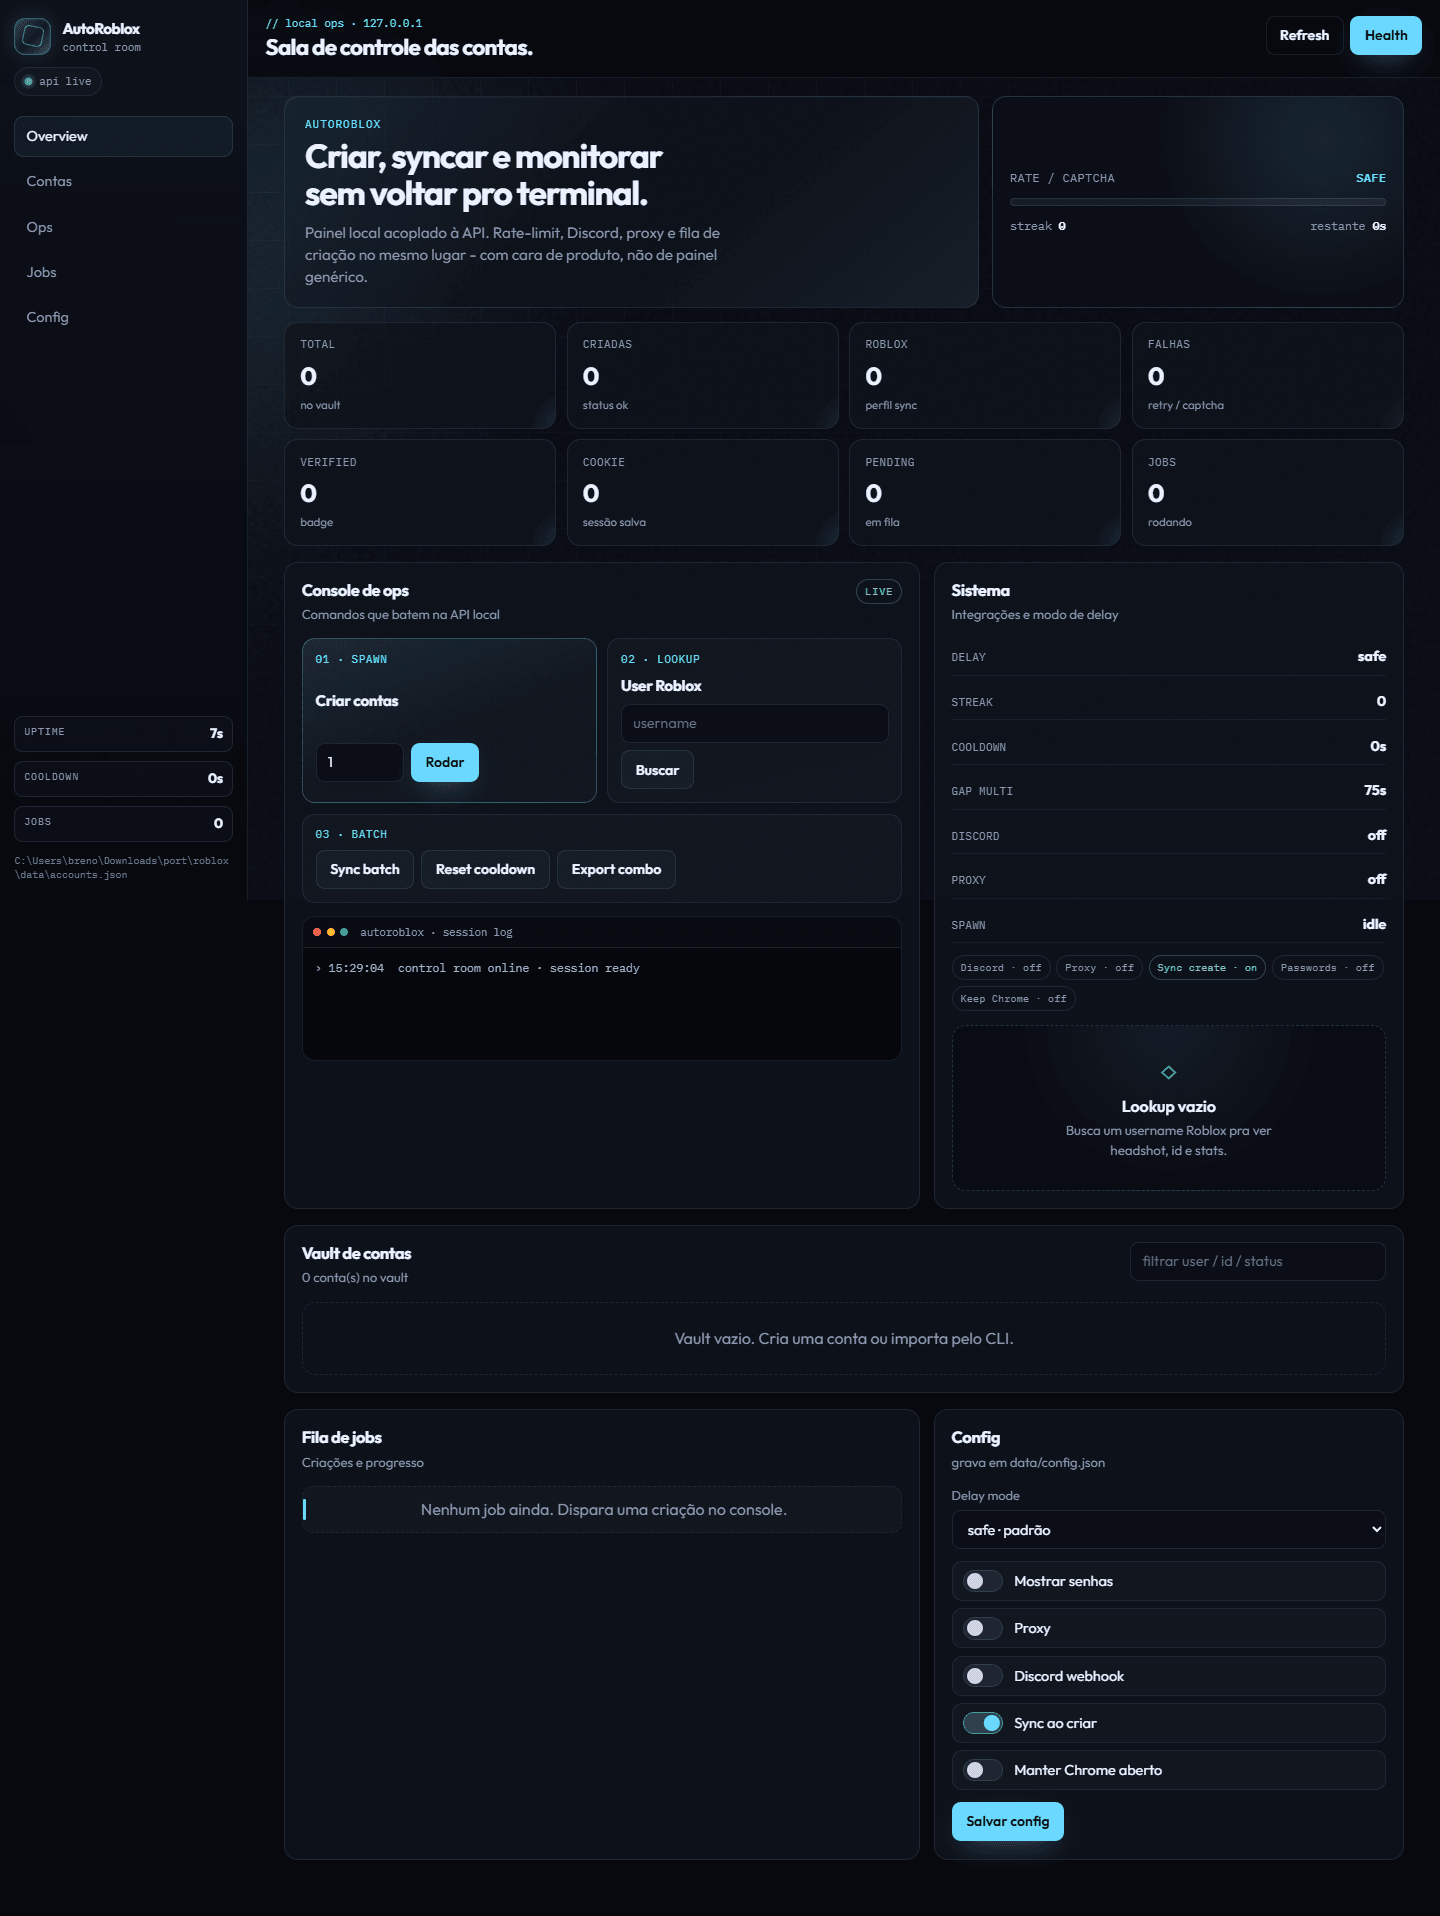This screenshot has width=1440, height=1916.
Task: Click the yellow dot in session log header
Action: [x=331, y=932]
